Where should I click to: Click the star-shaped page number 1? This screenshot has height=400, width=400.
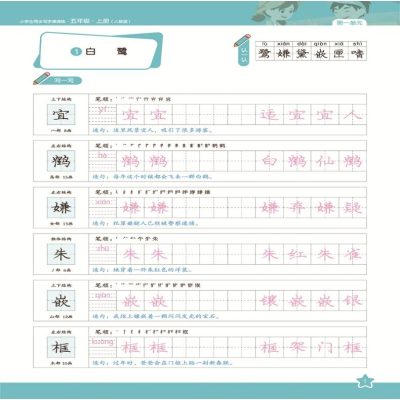[365, 381]
